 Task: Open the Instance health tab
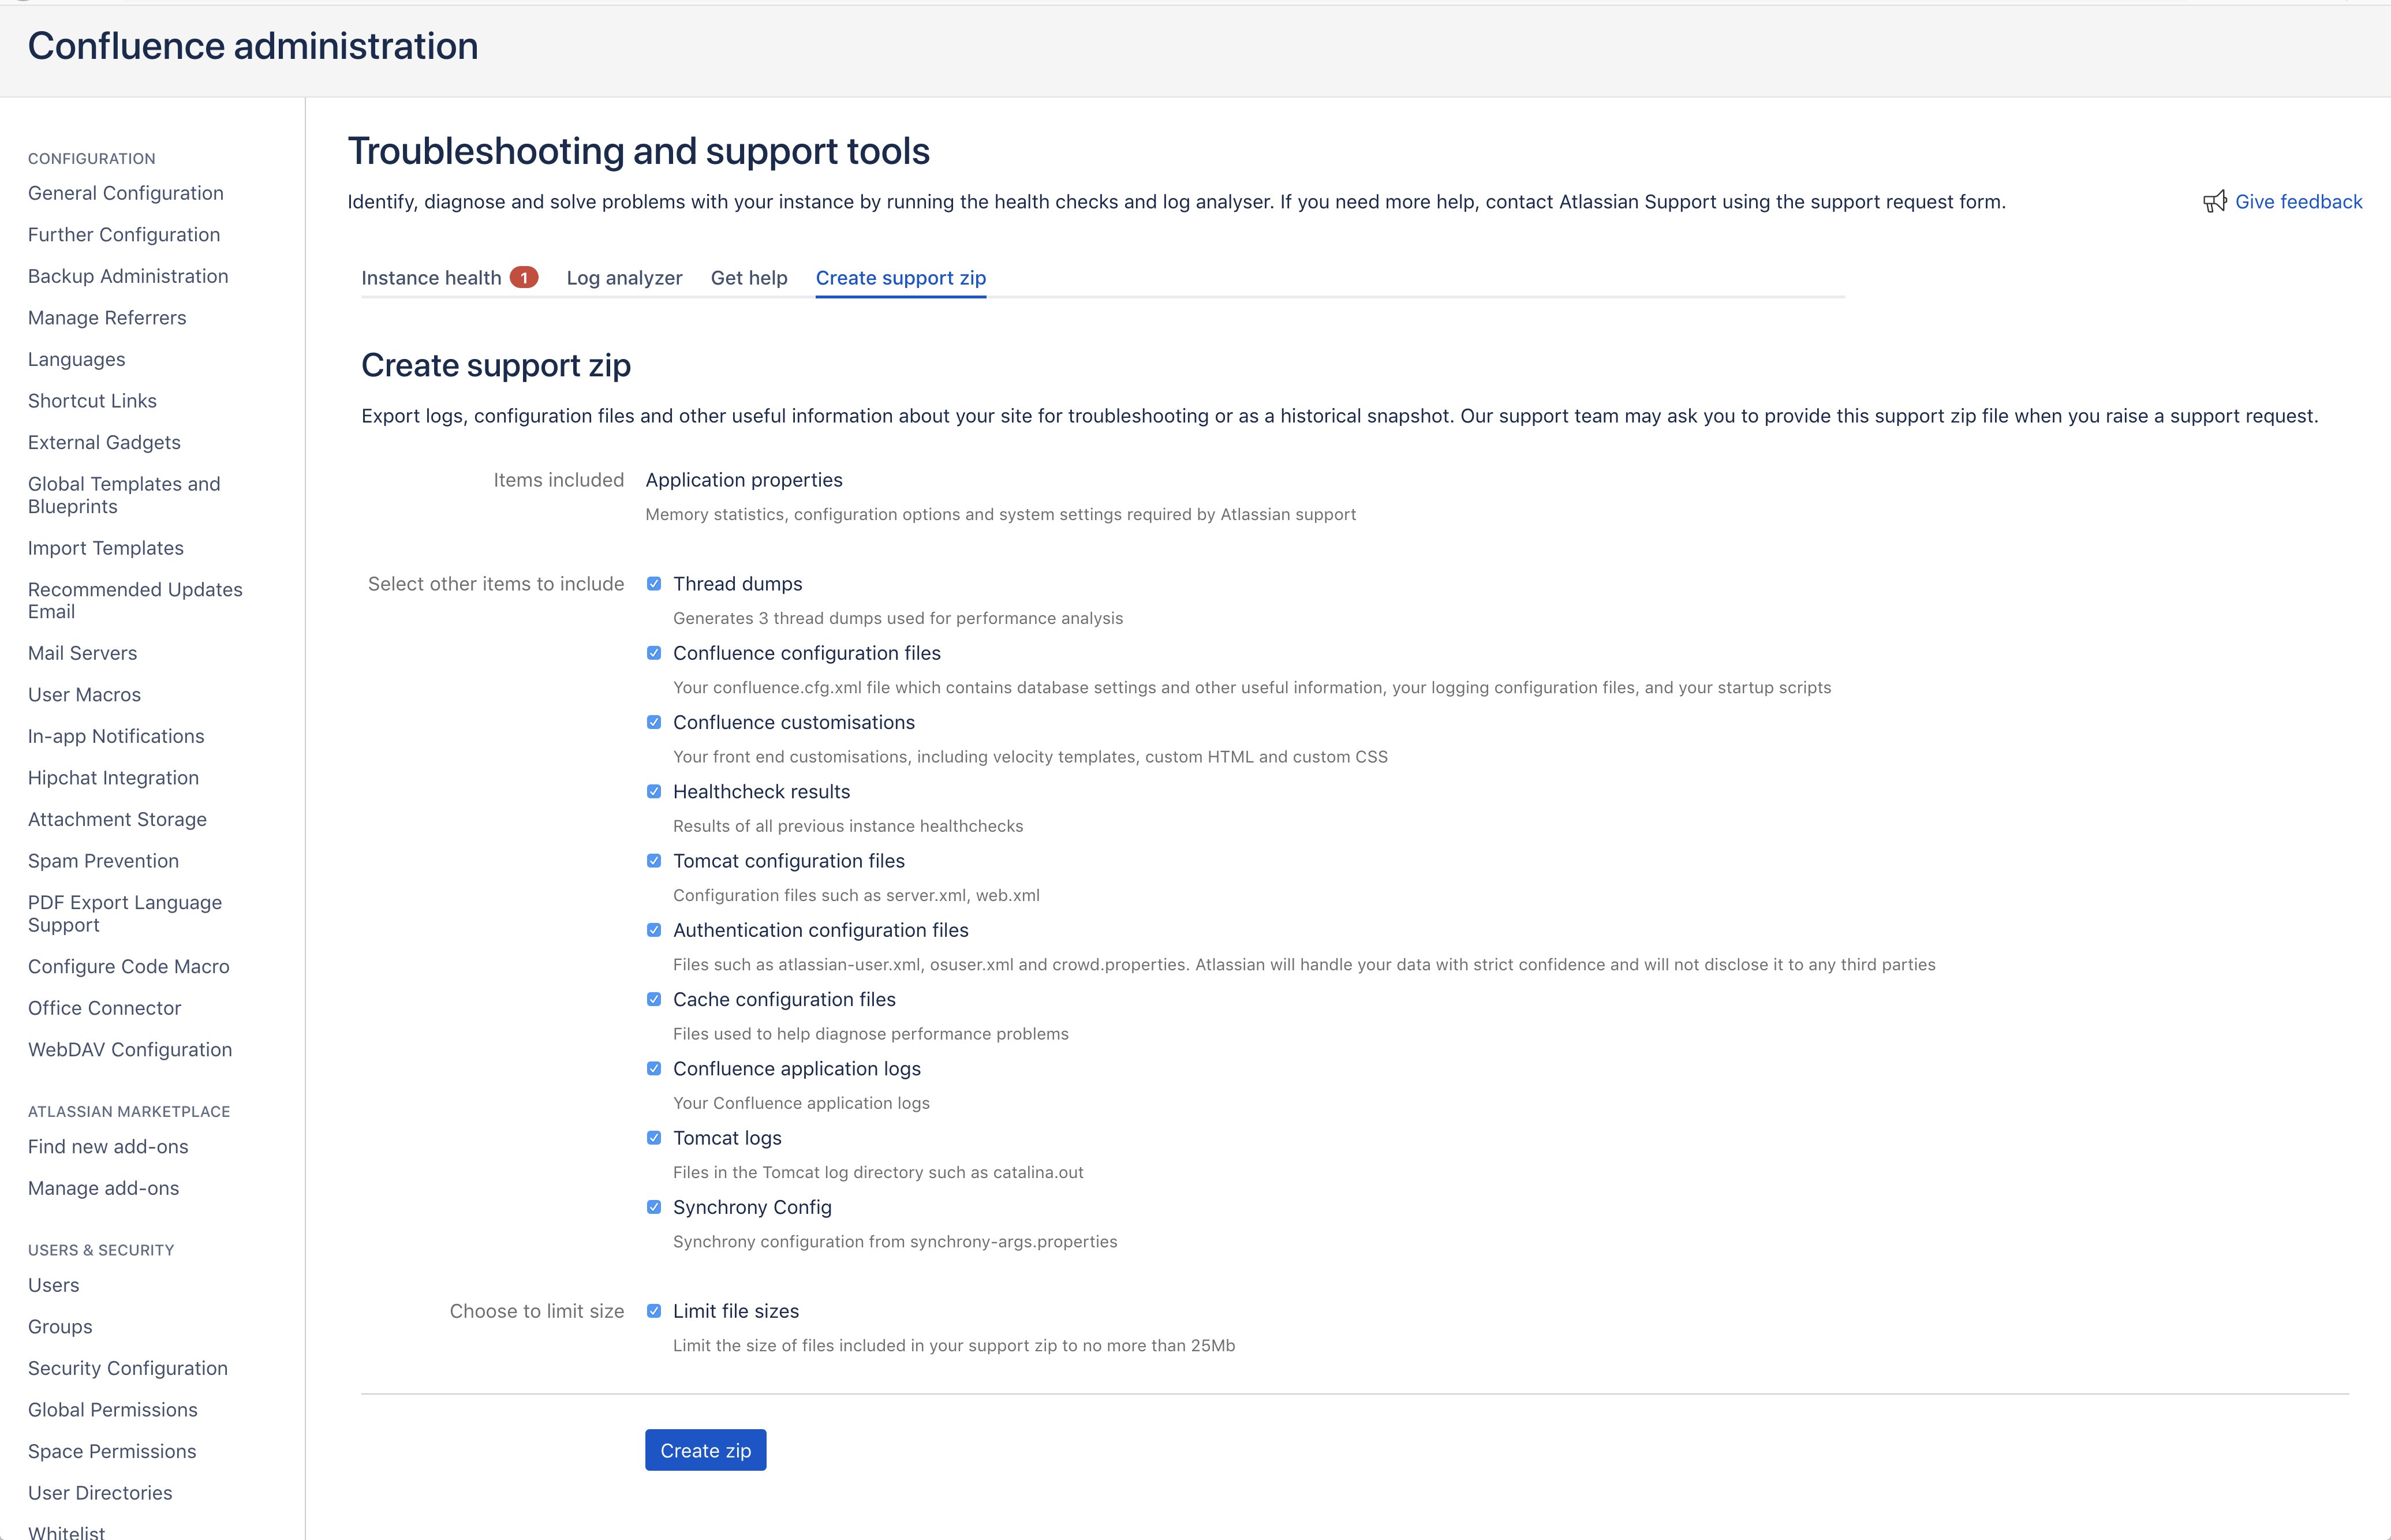[431, 278]
